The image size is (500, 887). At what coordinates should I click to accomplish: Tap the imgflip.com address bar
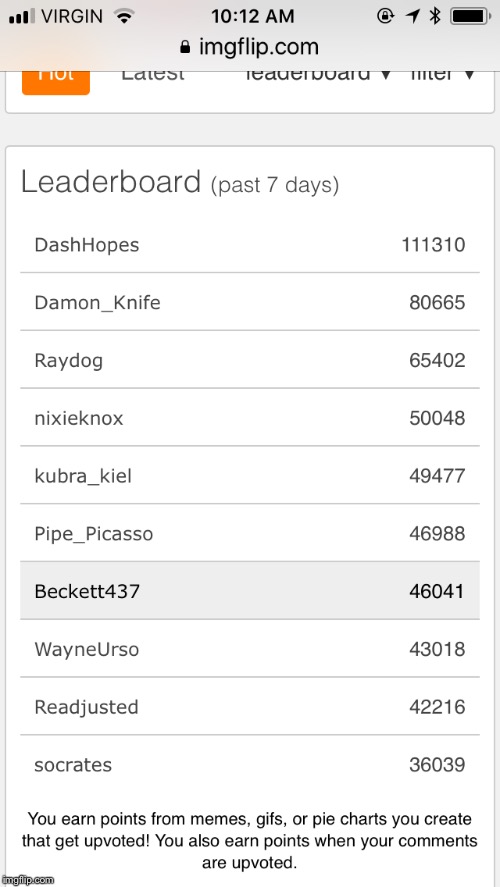tap(250, 47)
